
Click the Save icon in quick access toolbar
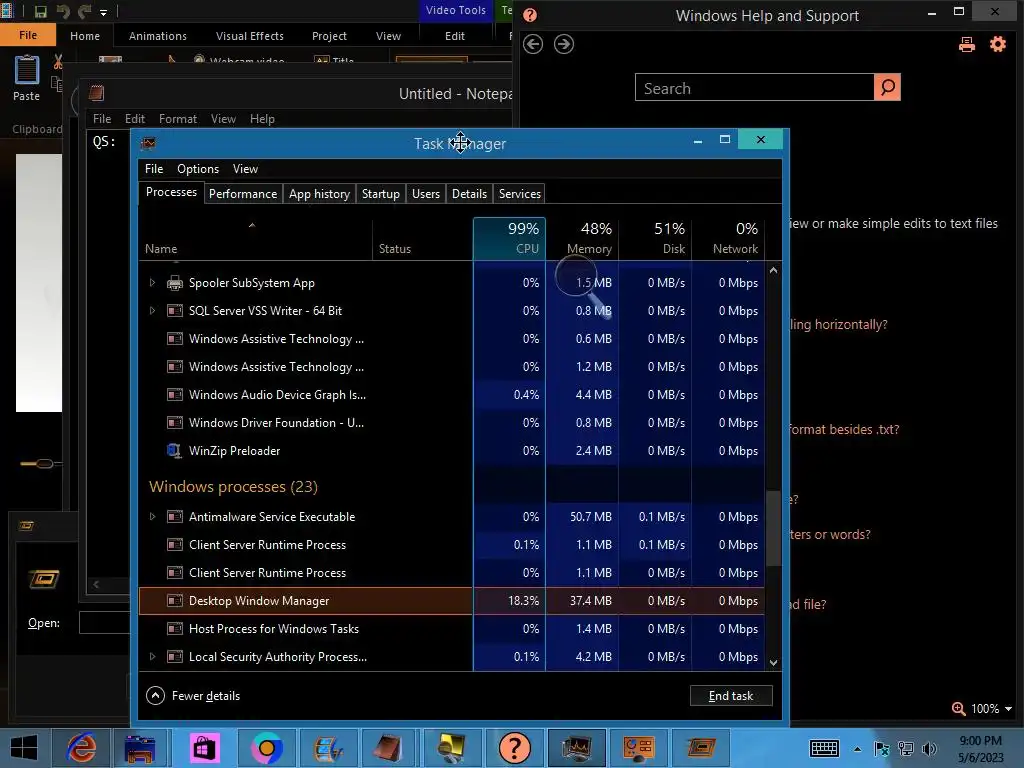(x=40, y=12)
